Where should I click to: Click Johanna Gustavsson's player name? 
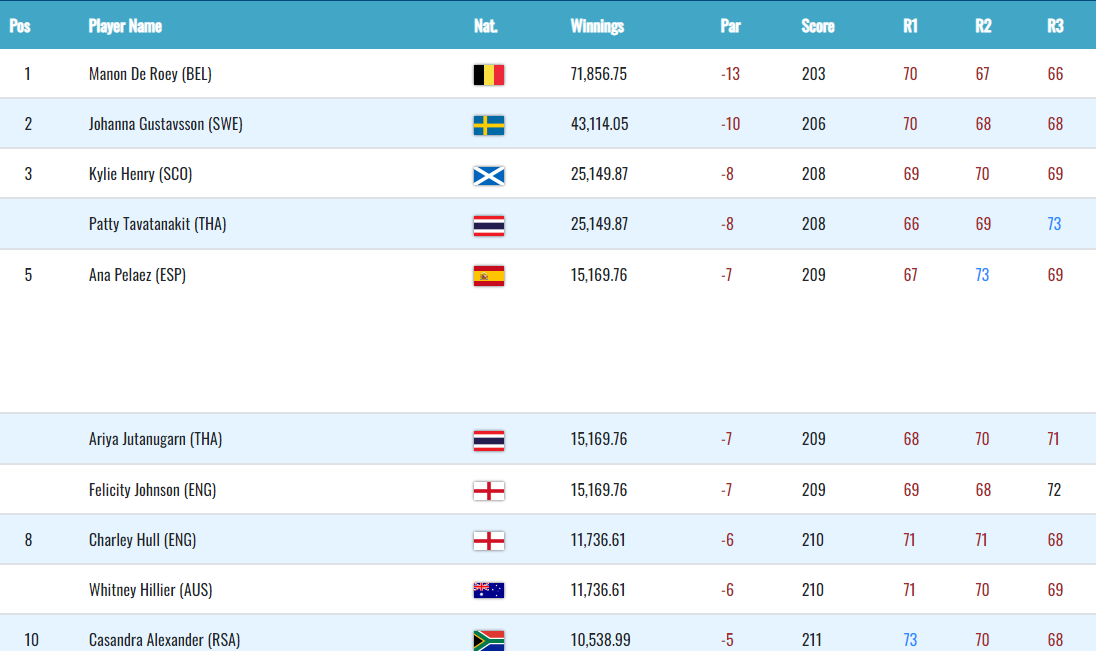(165, 124)
